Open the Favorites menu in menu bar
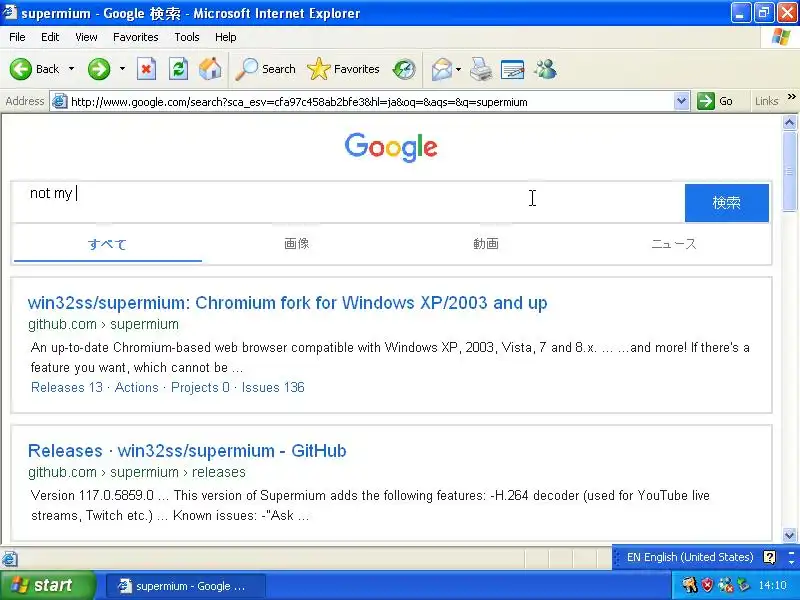Image resolution: width=800 pixels, height=600 pixels. tap(136, 37)
